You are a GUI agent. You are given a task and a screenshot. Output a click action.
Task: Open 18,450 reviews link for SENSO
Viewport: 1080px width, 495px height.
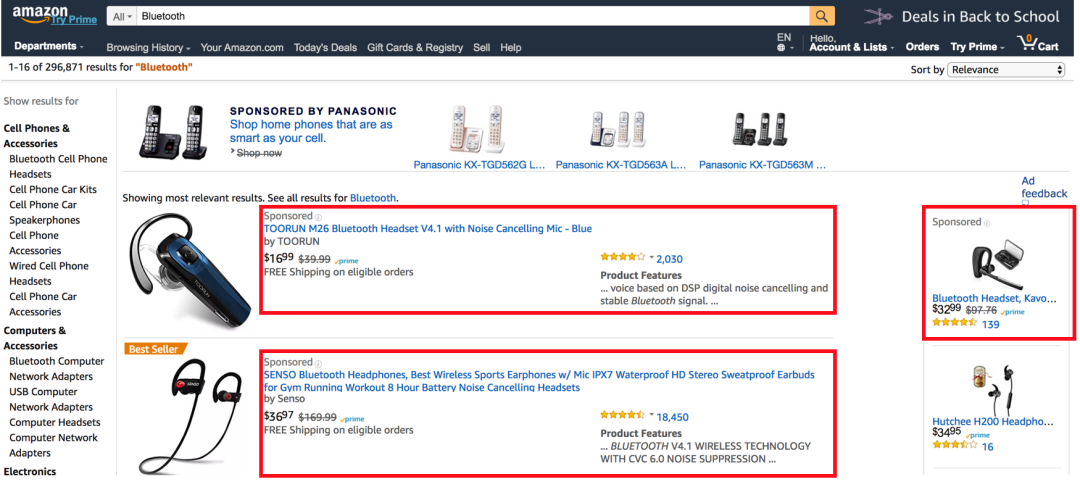click(672, 417)
